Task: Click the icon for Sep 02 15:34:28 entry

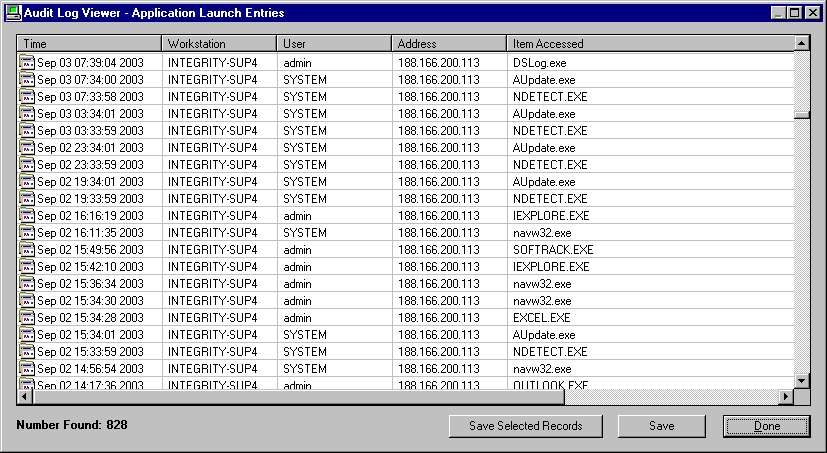Action: pos(27,317)
